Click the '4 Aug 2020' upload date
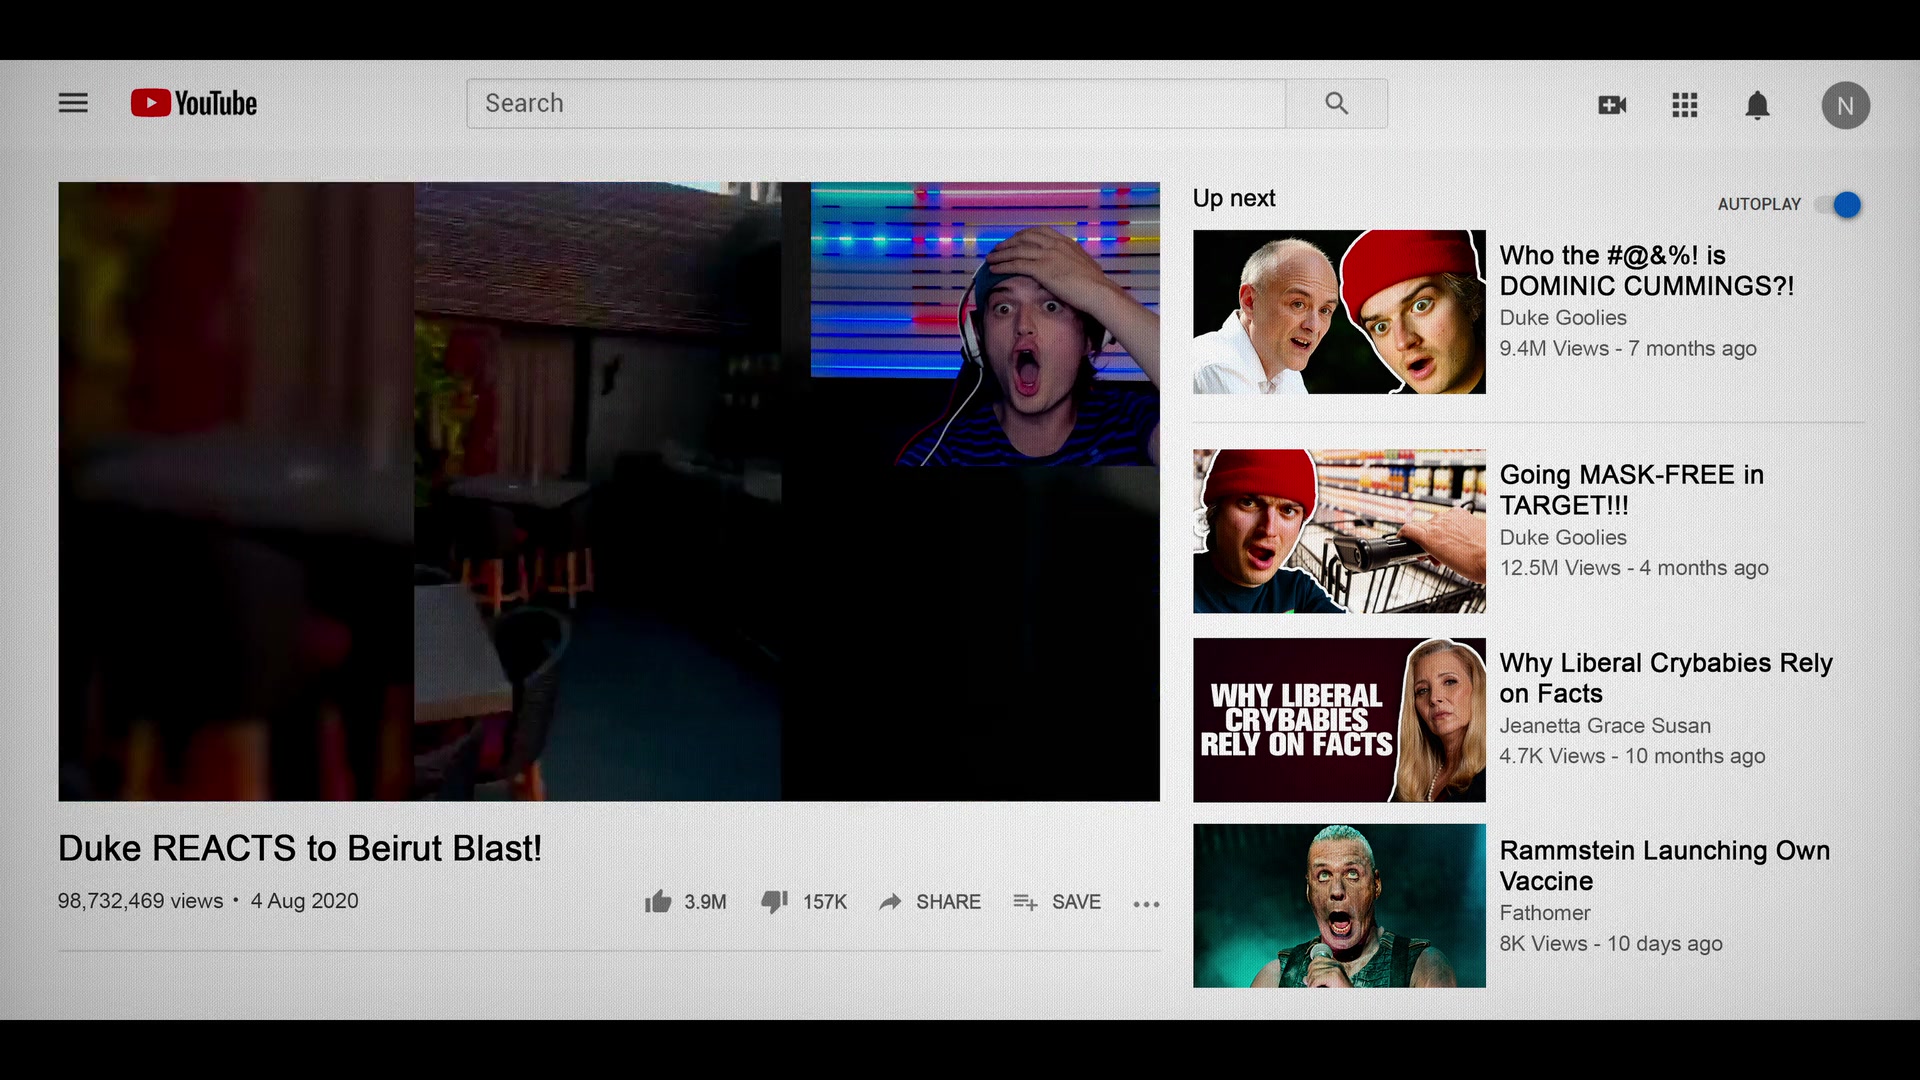The width and height of the screenshot is (1920, 1080). (304, 901)
